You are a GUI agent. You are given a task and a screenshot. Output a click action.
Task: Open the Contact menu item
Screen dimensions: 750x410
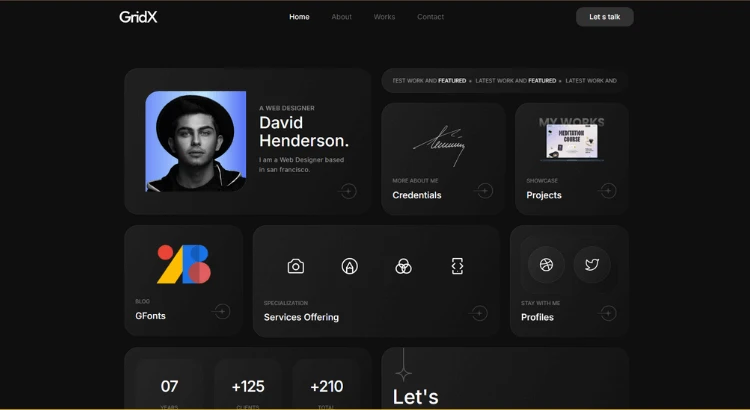click(x=430, y=17)
